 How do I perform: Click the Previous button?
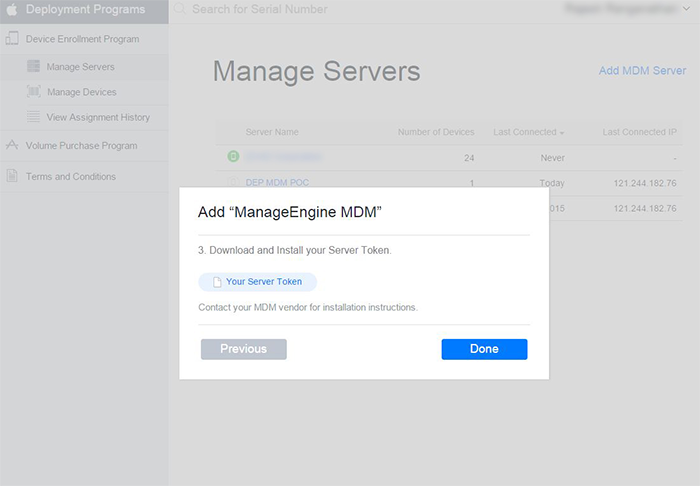tap(244, 349)
